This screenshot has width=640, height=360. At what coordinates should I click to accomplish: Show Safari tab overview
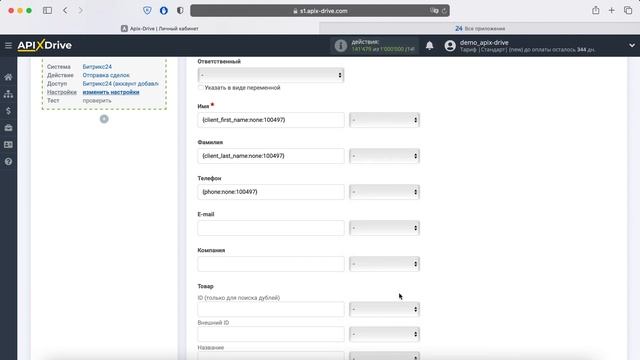coord(628,11)
